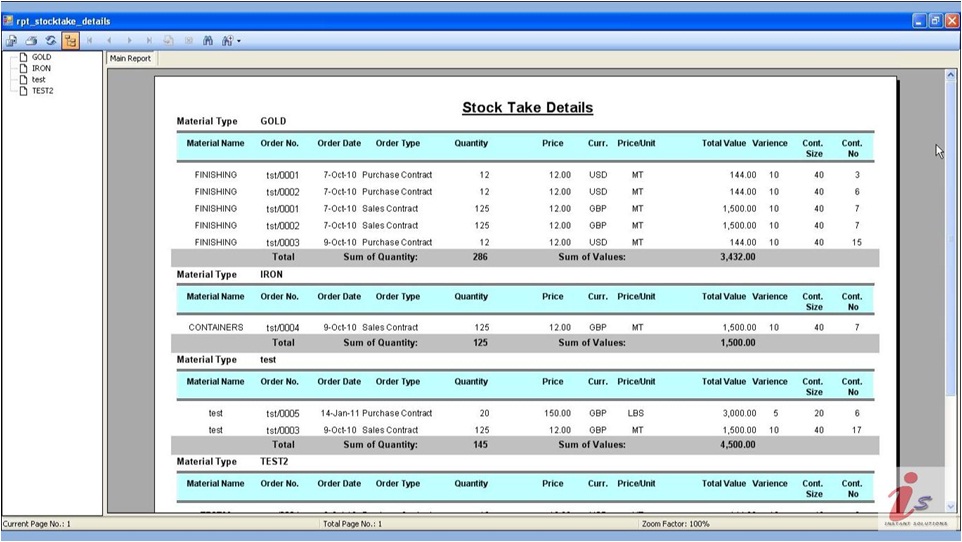This screenshot has width=962, height=542.
Task: Click Material Type GOLD heading
Action: [x=231, y=121]
